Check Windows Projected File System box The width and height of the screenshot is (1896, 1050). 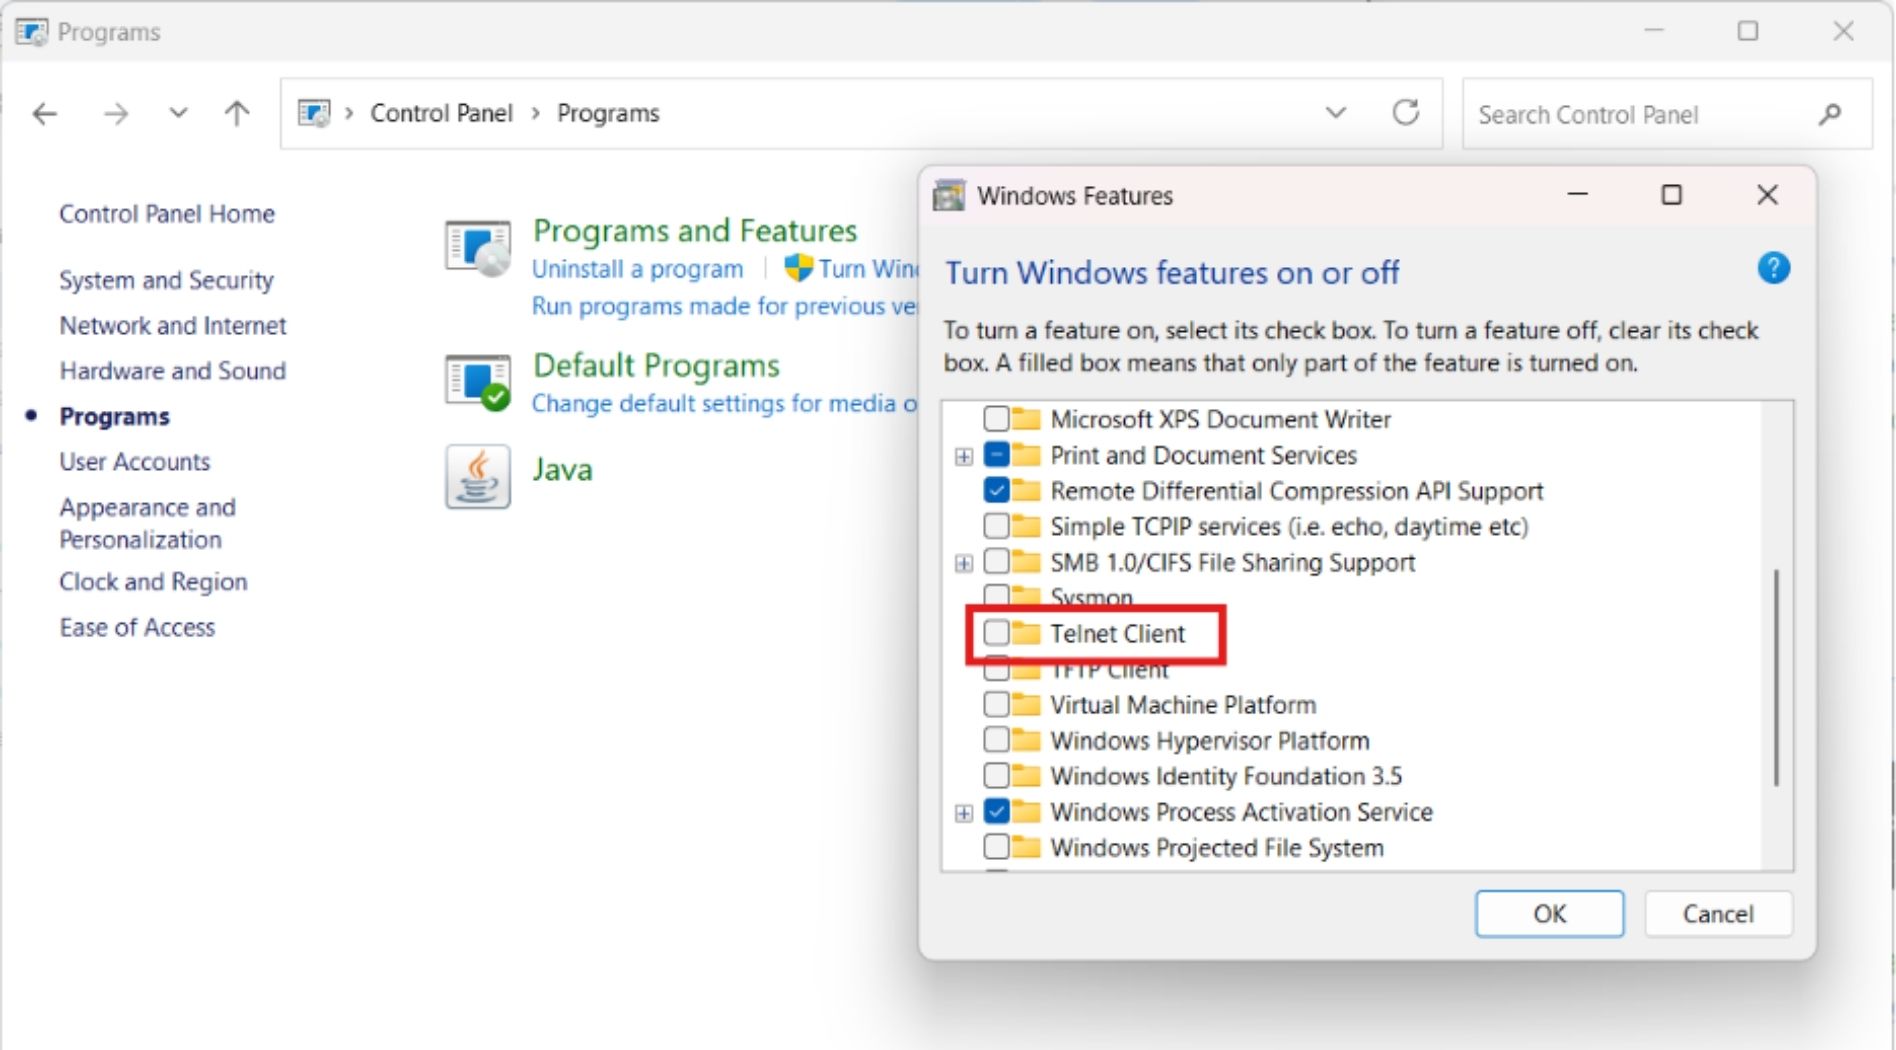996,847
